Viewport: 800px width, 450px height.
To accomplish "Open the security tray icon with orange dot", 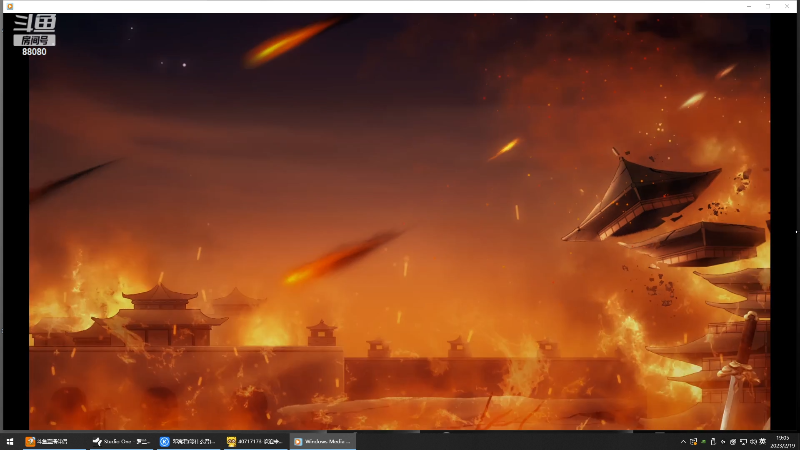I will (693, 442).
